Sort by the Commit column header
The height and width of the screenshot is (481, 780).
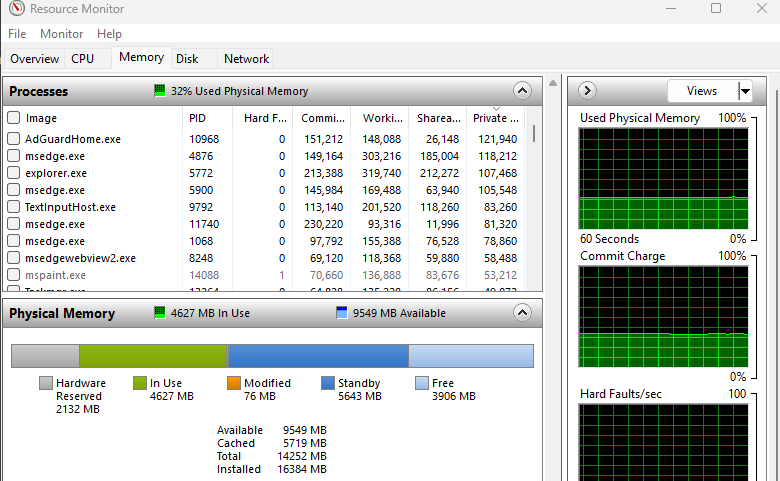(x=322, y=118)
